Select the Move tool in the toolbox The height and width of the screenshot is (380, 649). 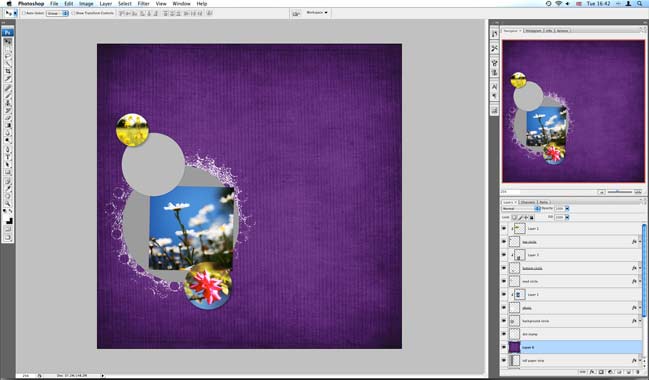point(8,41)
